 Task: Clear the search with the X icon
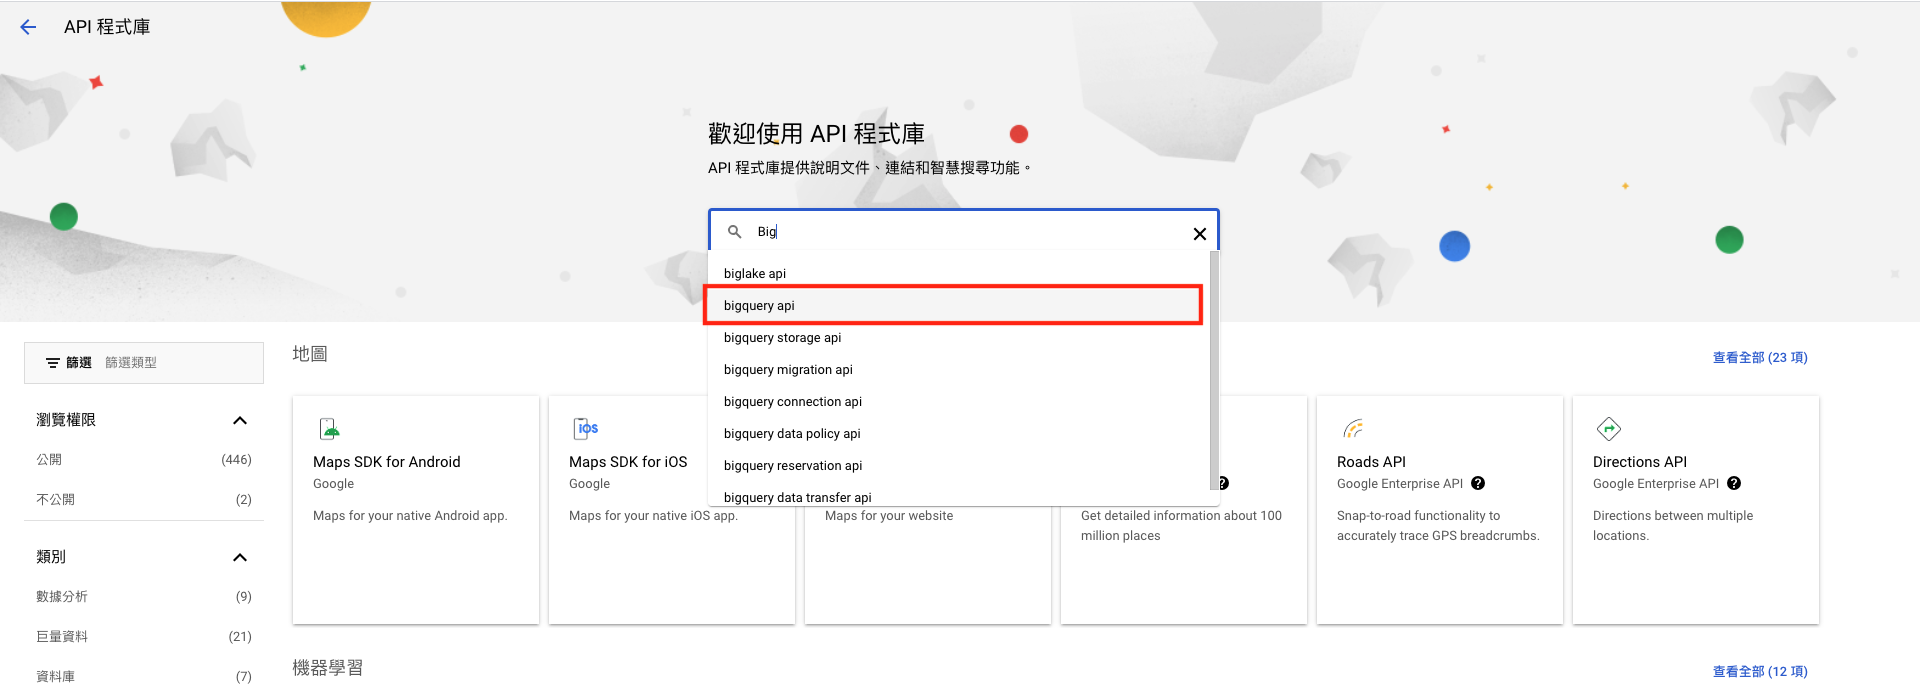click(1199, 234)
